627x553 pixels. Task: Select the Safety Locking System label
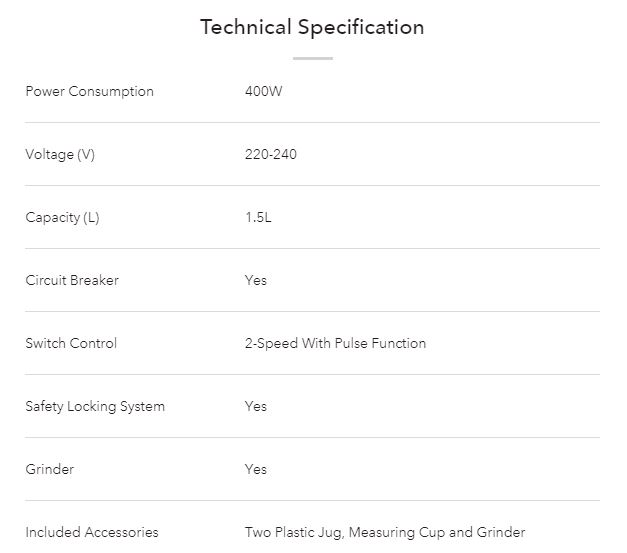pos(95,406)
